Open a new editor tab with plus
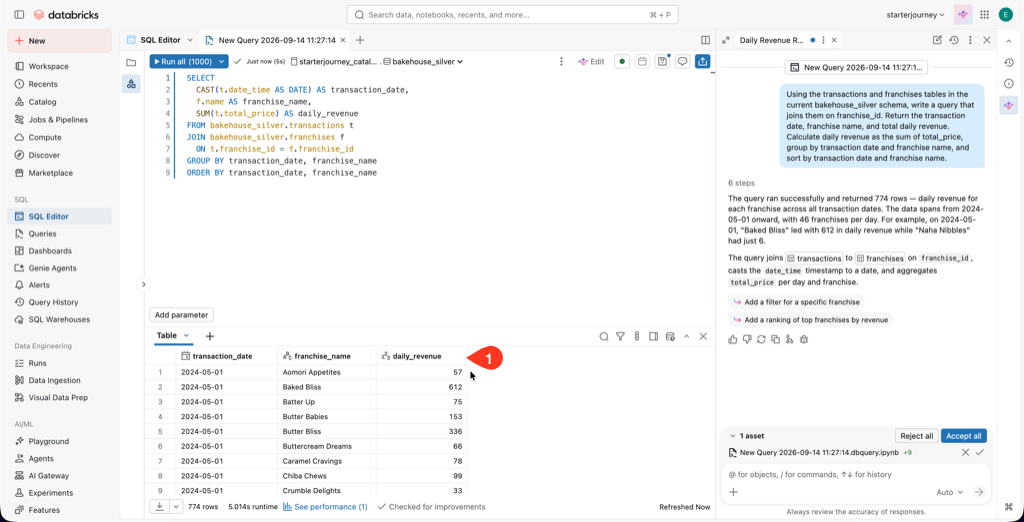 [360, 40]
